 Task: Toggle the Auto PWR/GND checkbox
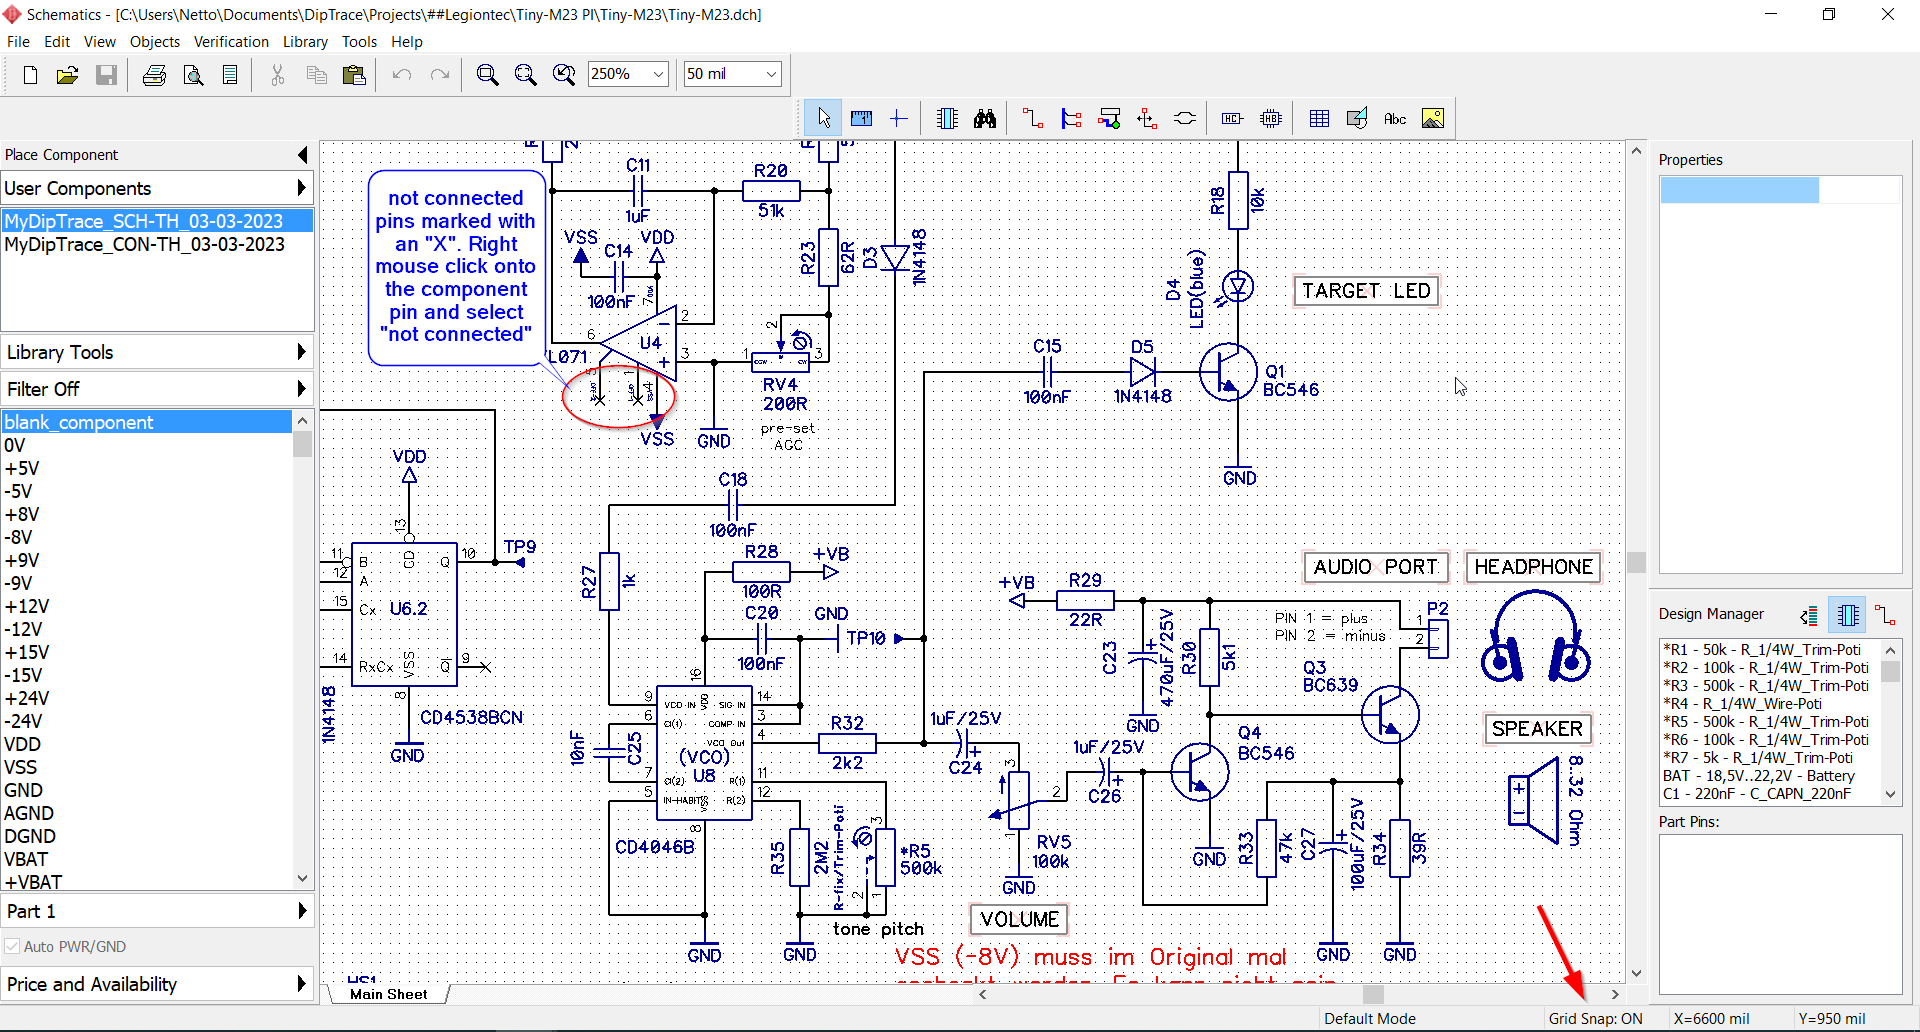coord(13,946)
